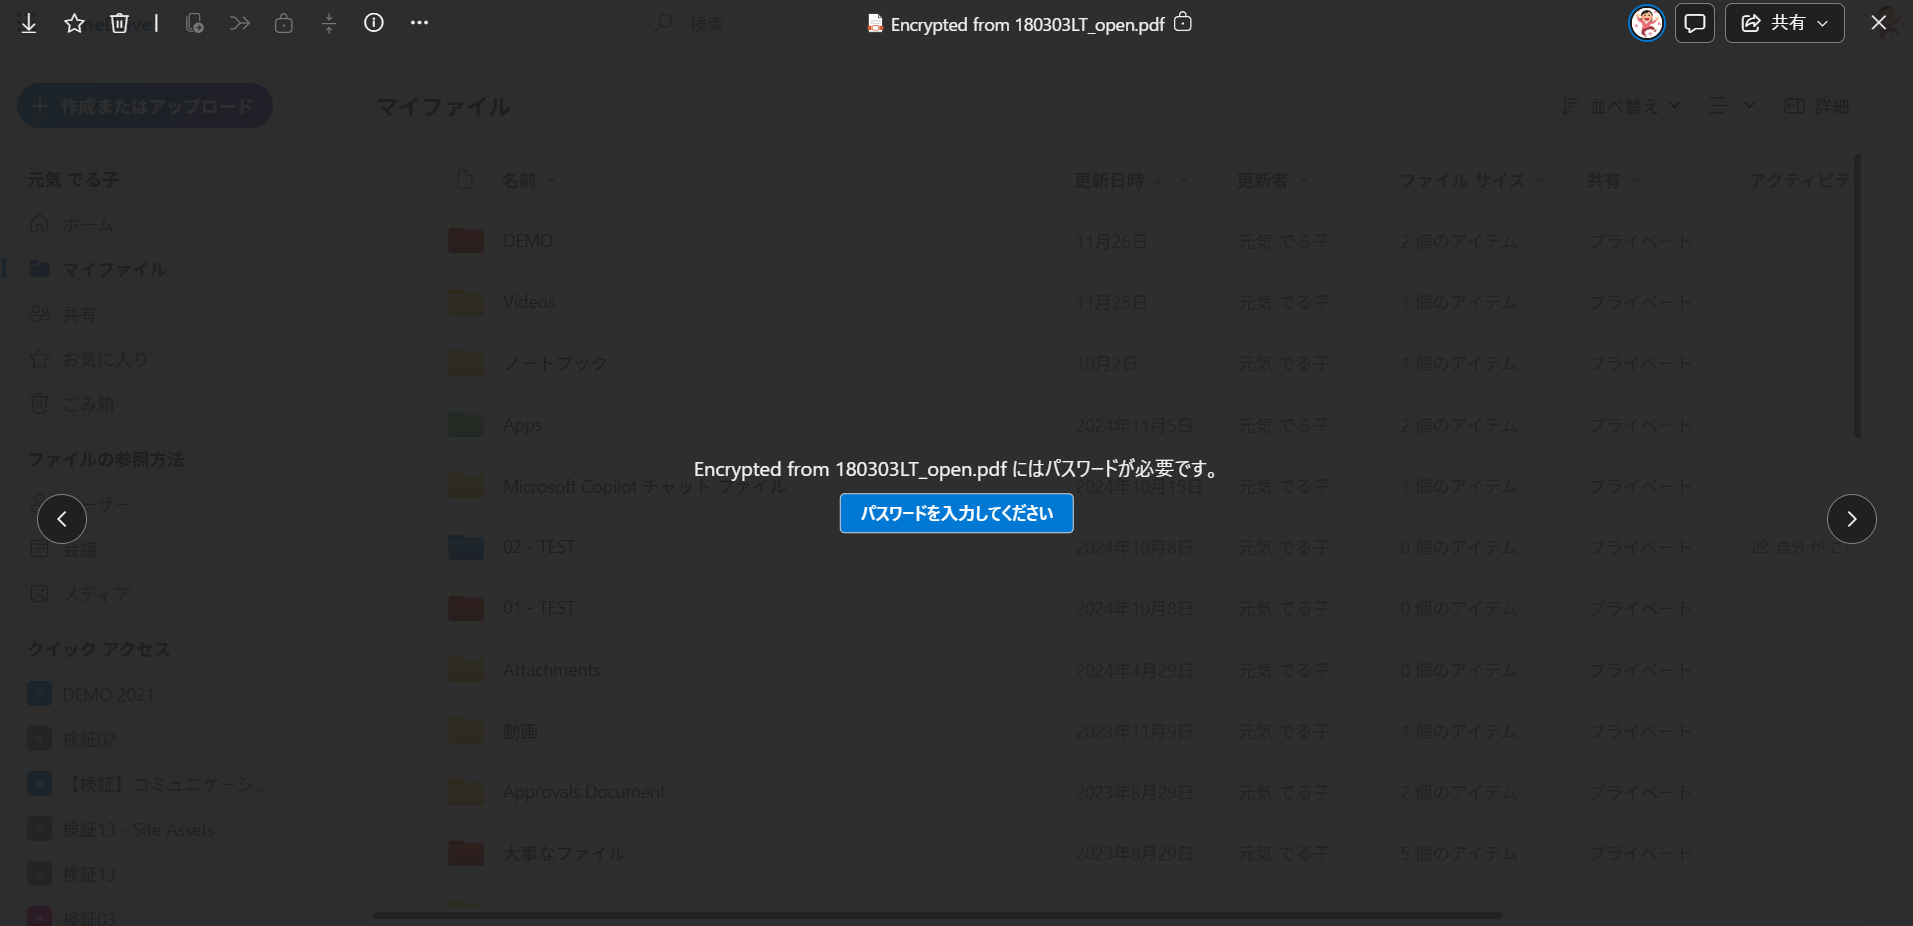Click the move-to double arrow icon
1913x926 pixels.
click(239, 23)
